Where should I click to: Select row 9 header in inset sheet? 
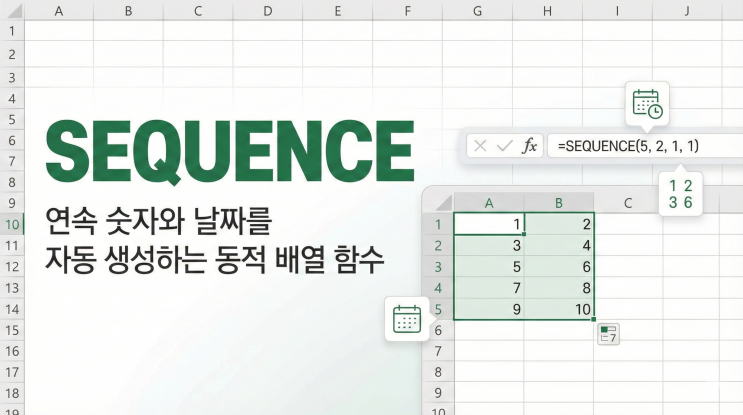pyautogui.click(x=438, y=393)
